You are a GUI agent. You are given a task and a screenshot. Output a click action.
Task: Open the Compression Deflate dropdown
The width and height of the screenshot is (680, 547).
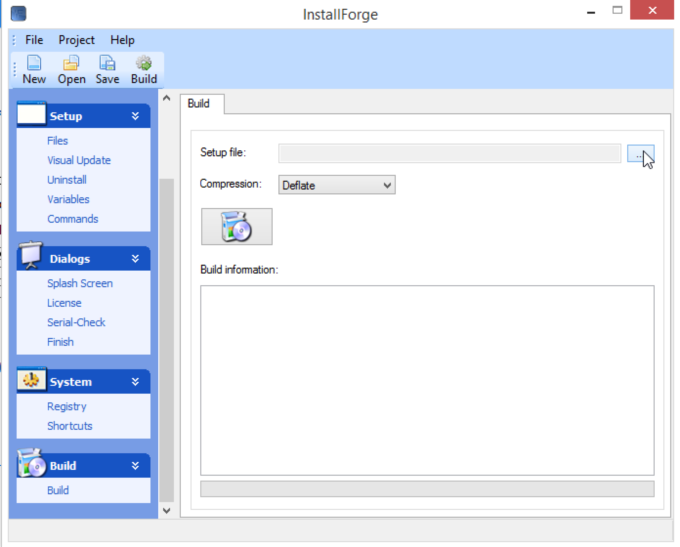tap(337, 185)
